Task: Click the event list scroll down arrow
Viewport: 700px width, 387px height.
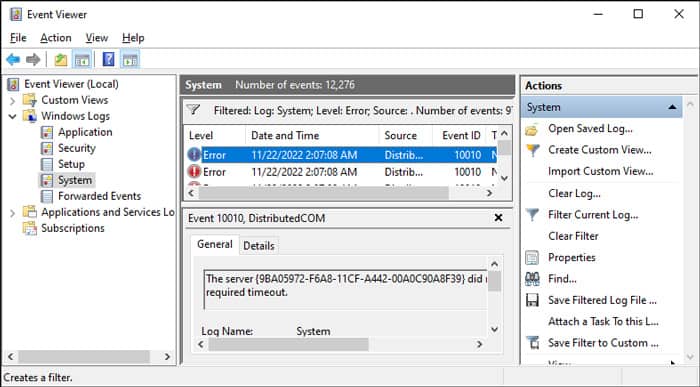Action: tap(504, 179)
